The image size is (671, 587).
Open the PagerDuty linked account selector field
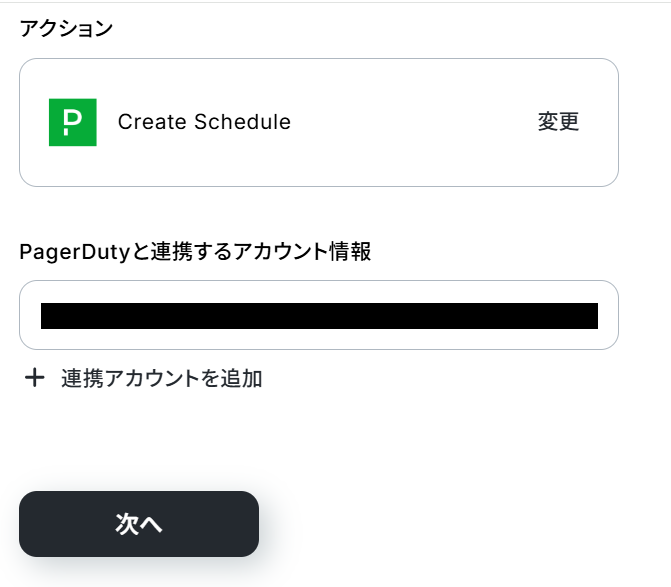click(x=319, y=315)
